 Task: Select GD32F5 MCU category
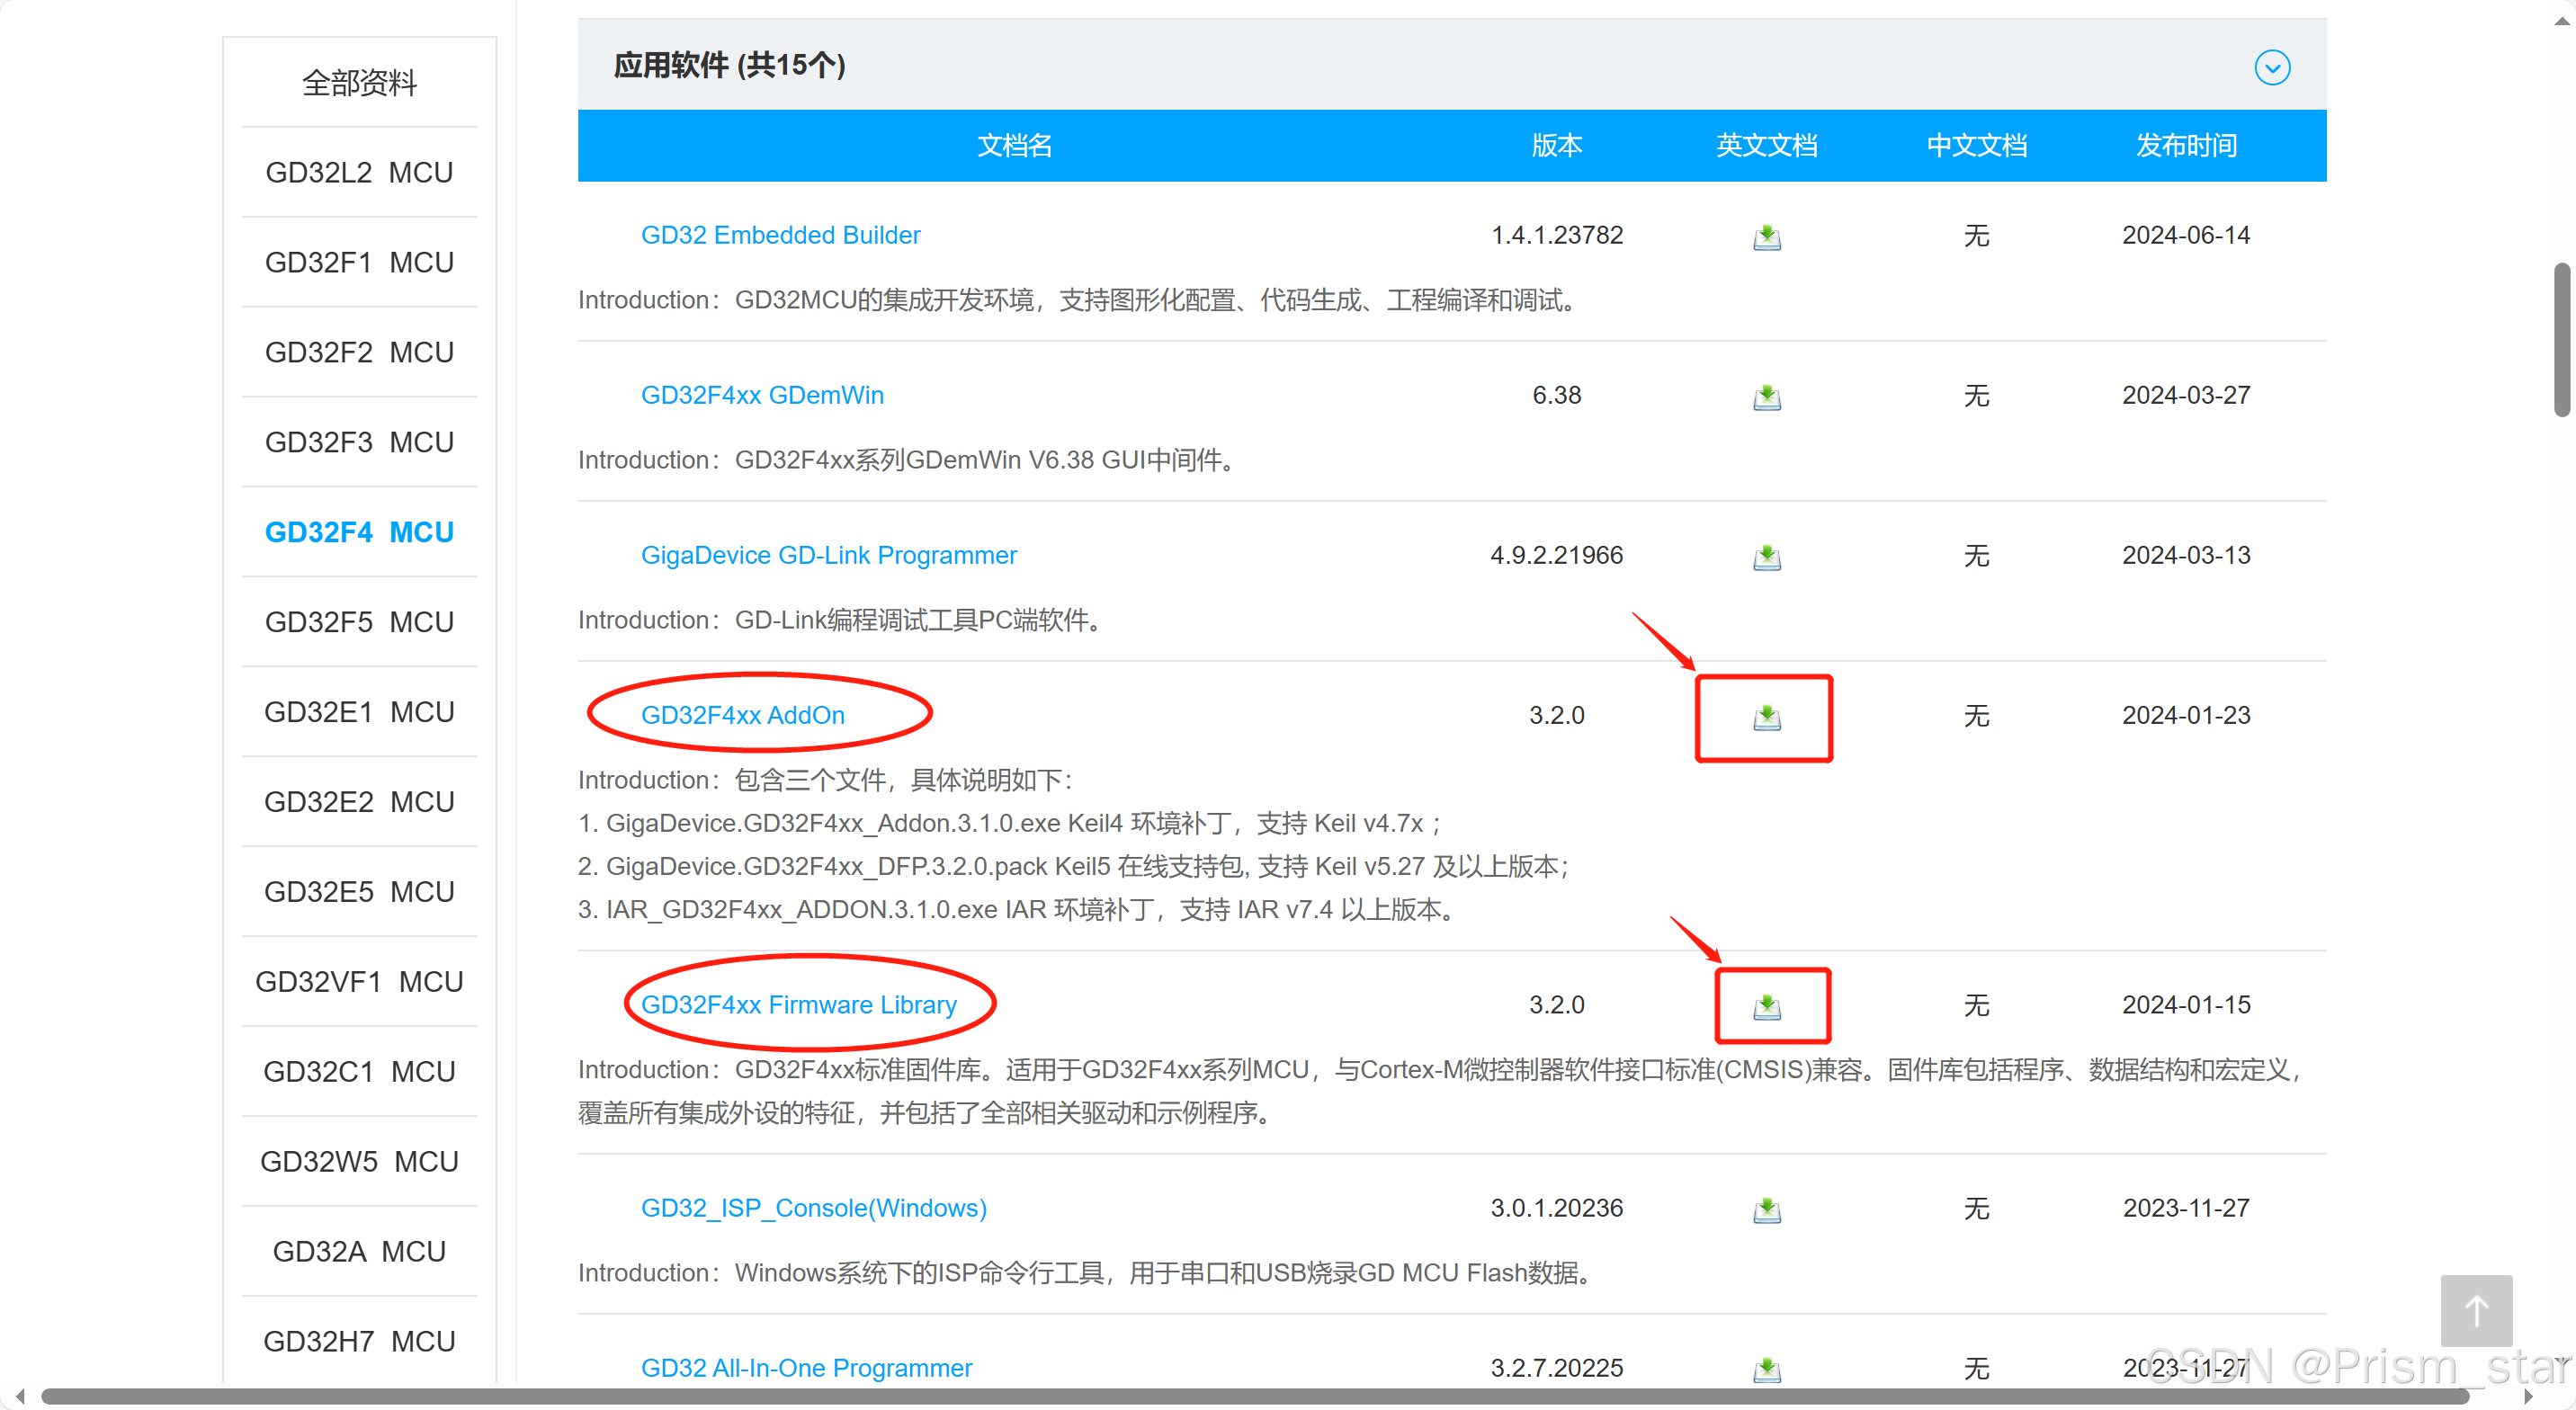359,622
